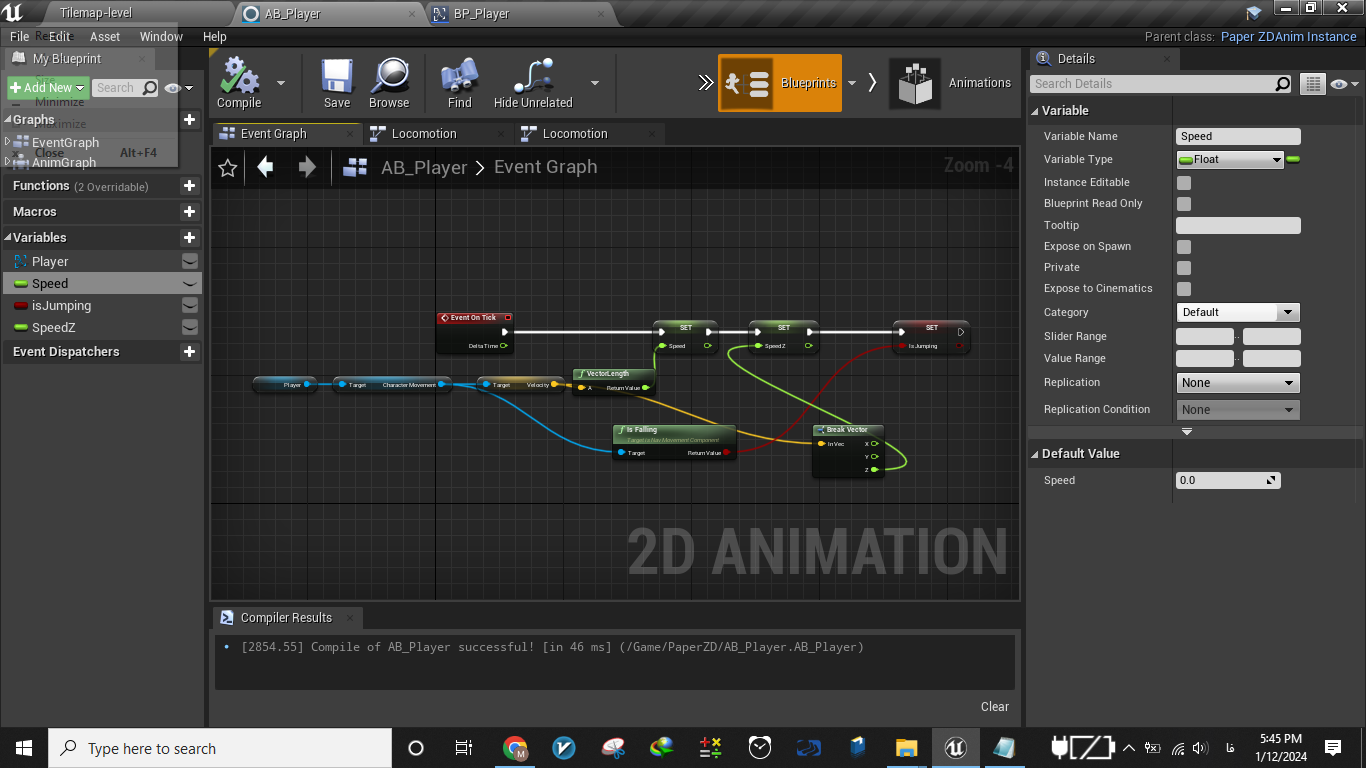Open Find with the binoculars icon
The image size is (1366, 768).
[x=459, y=78]
